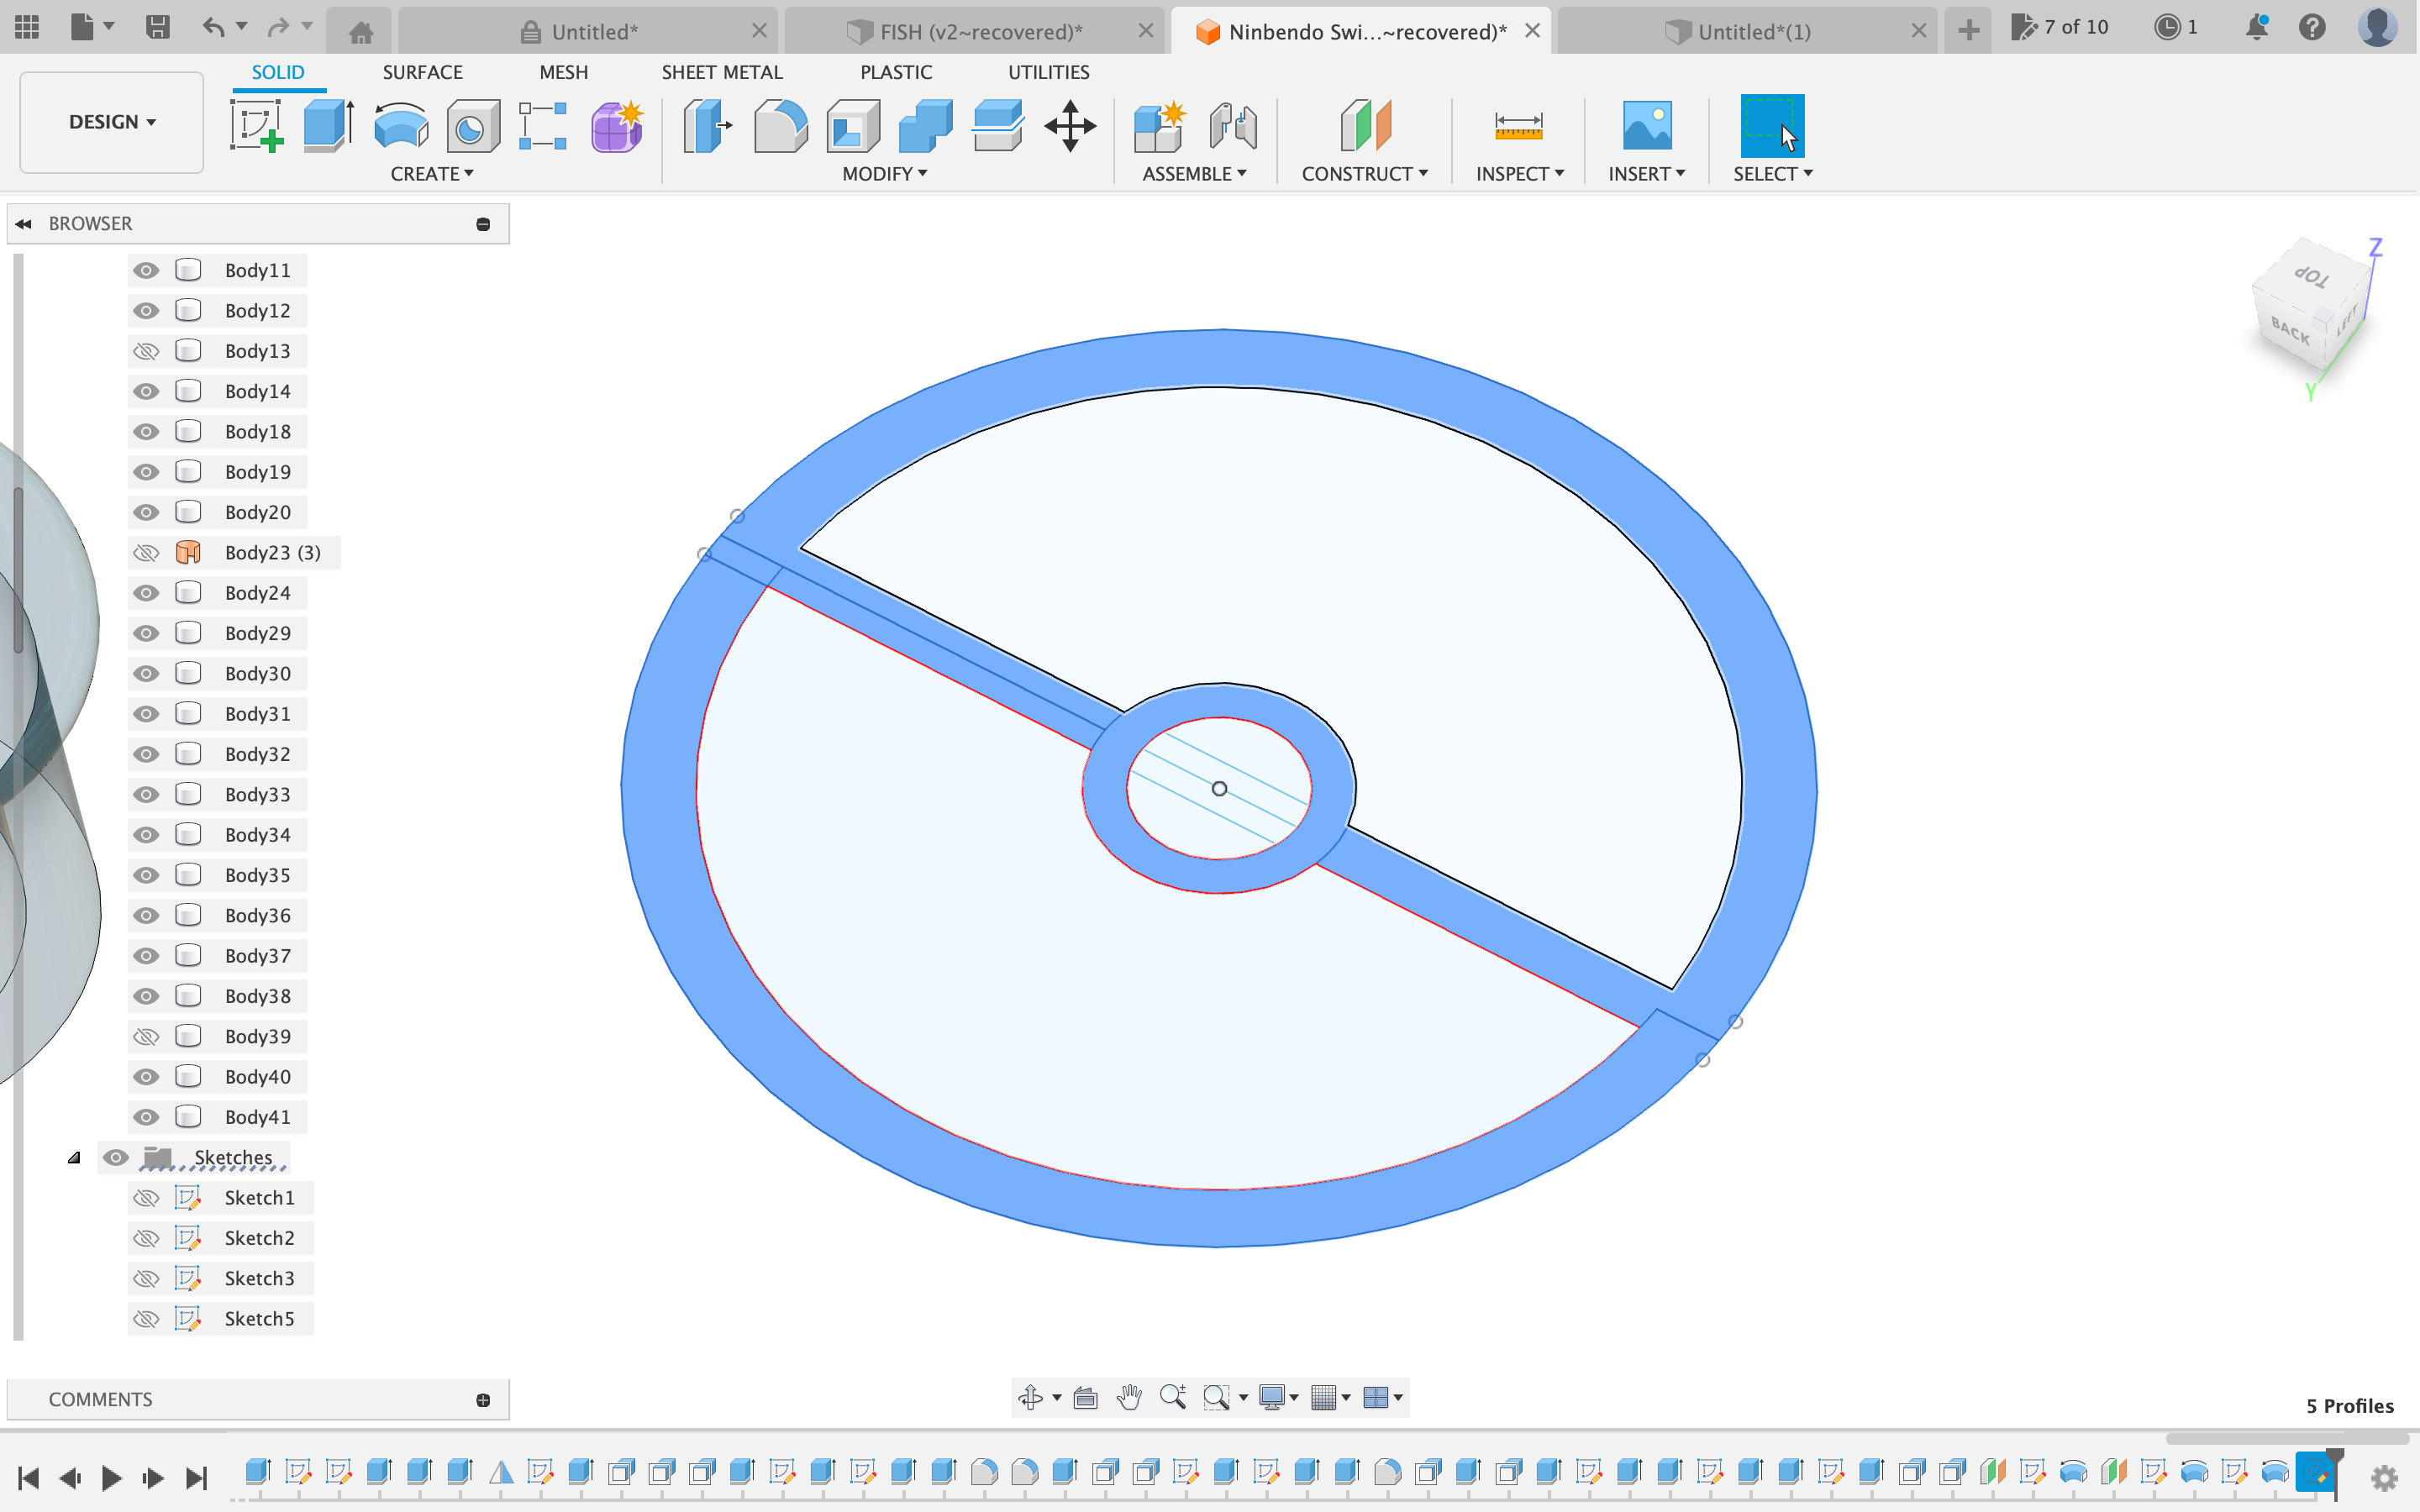Add a new design tab
The width and height of the screenshot is (2420, 1512).
tap(1968, 31)
